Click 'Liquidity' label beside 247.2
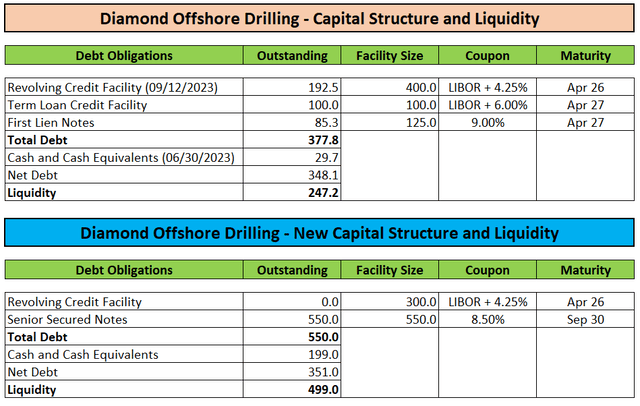Screen dimensions: 640x406 pyautogui.click(x=32, y=193)
